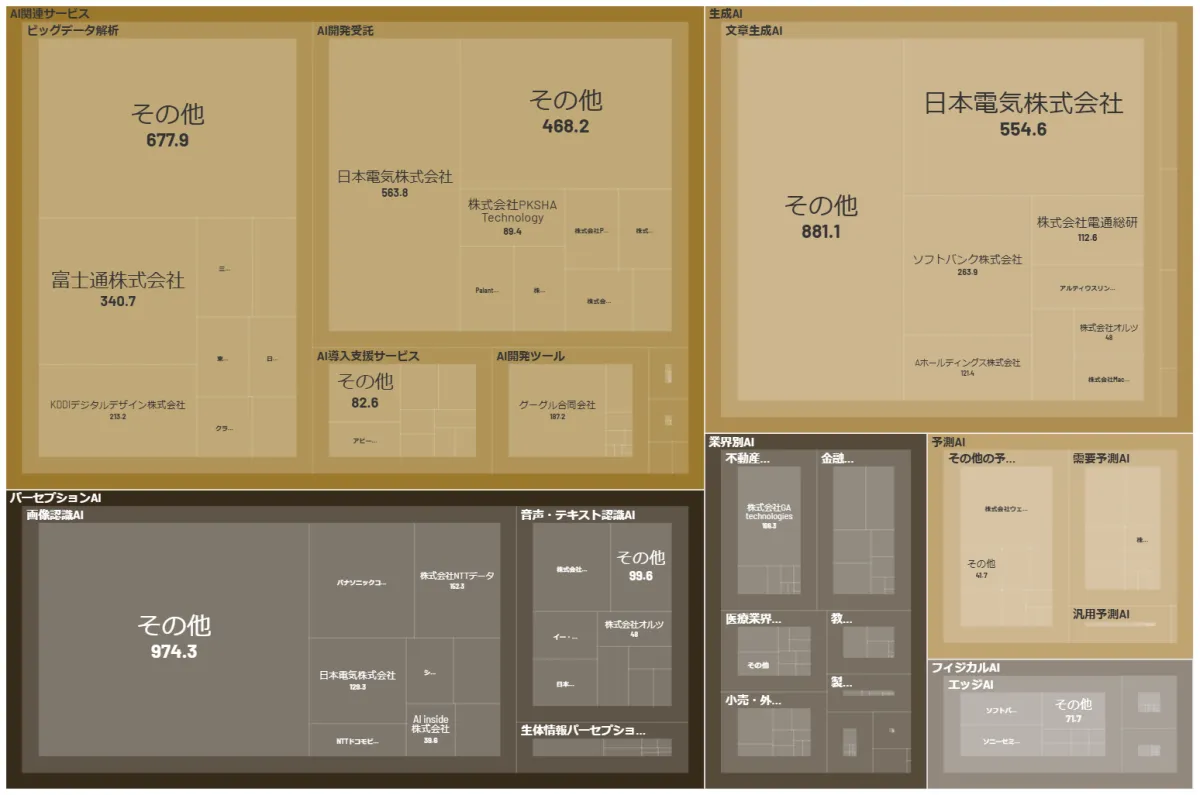Click the その他 677.9 tile

(x=167, y=127)
